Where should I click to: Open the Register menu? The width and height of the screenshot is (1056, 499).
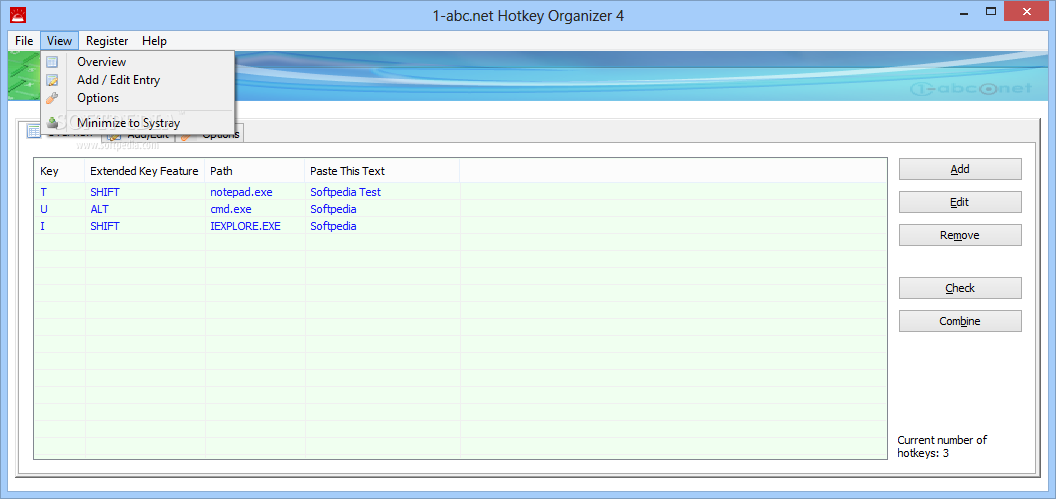pyautogui.click(x=107, y=41)
